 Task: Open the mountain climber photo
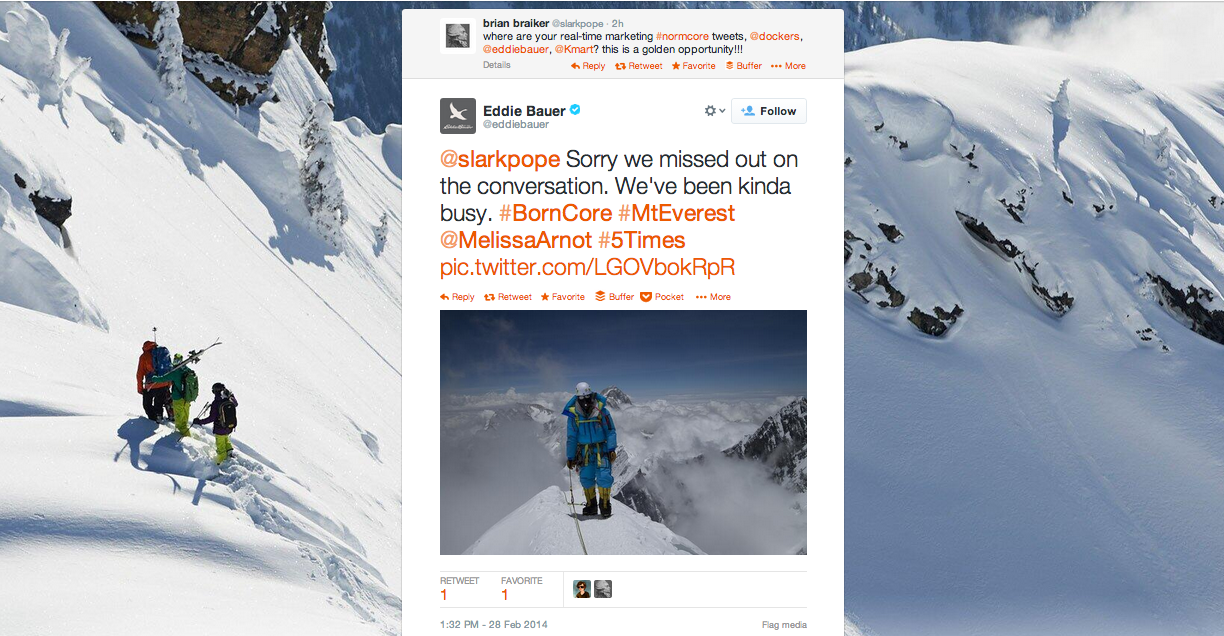tap(623, 432)
